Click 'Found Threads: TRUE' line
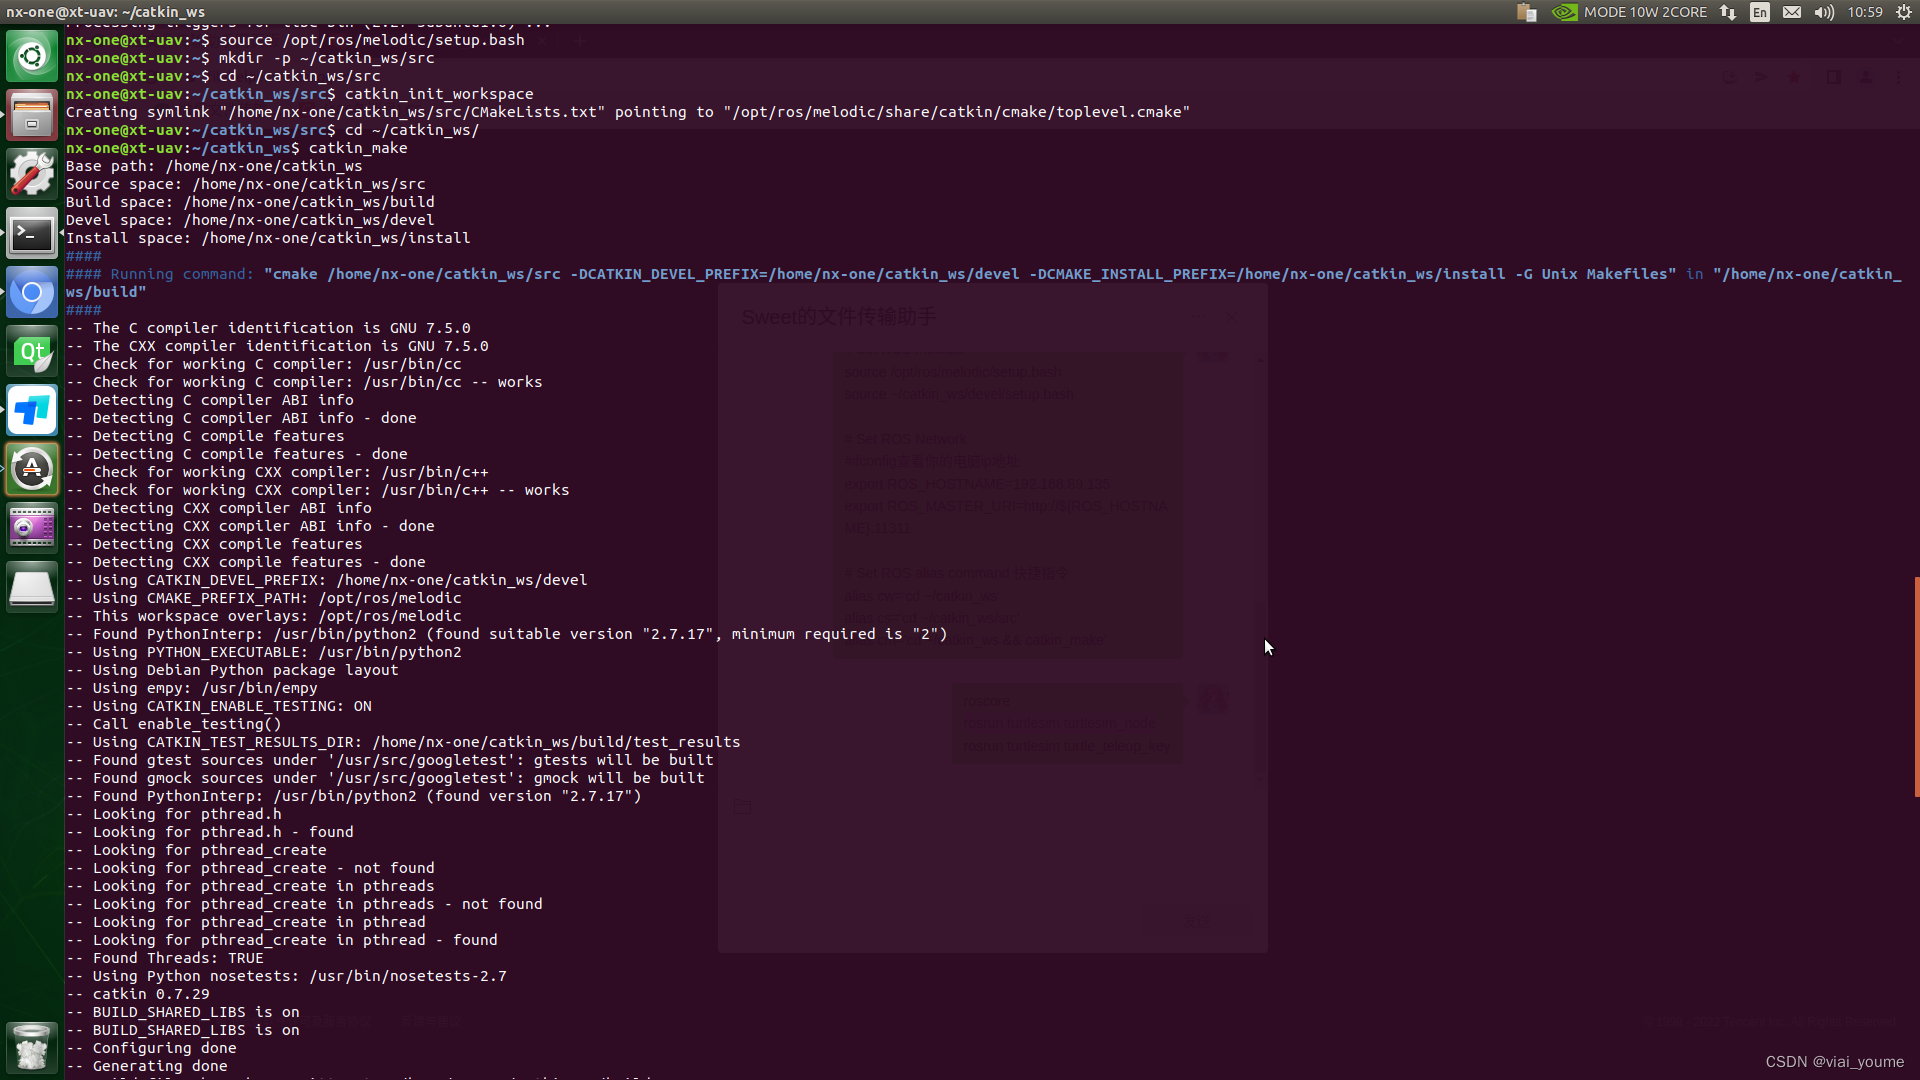Viewport: 1920px width, 1080px height. pyautogui.click(x=165, y=958)
